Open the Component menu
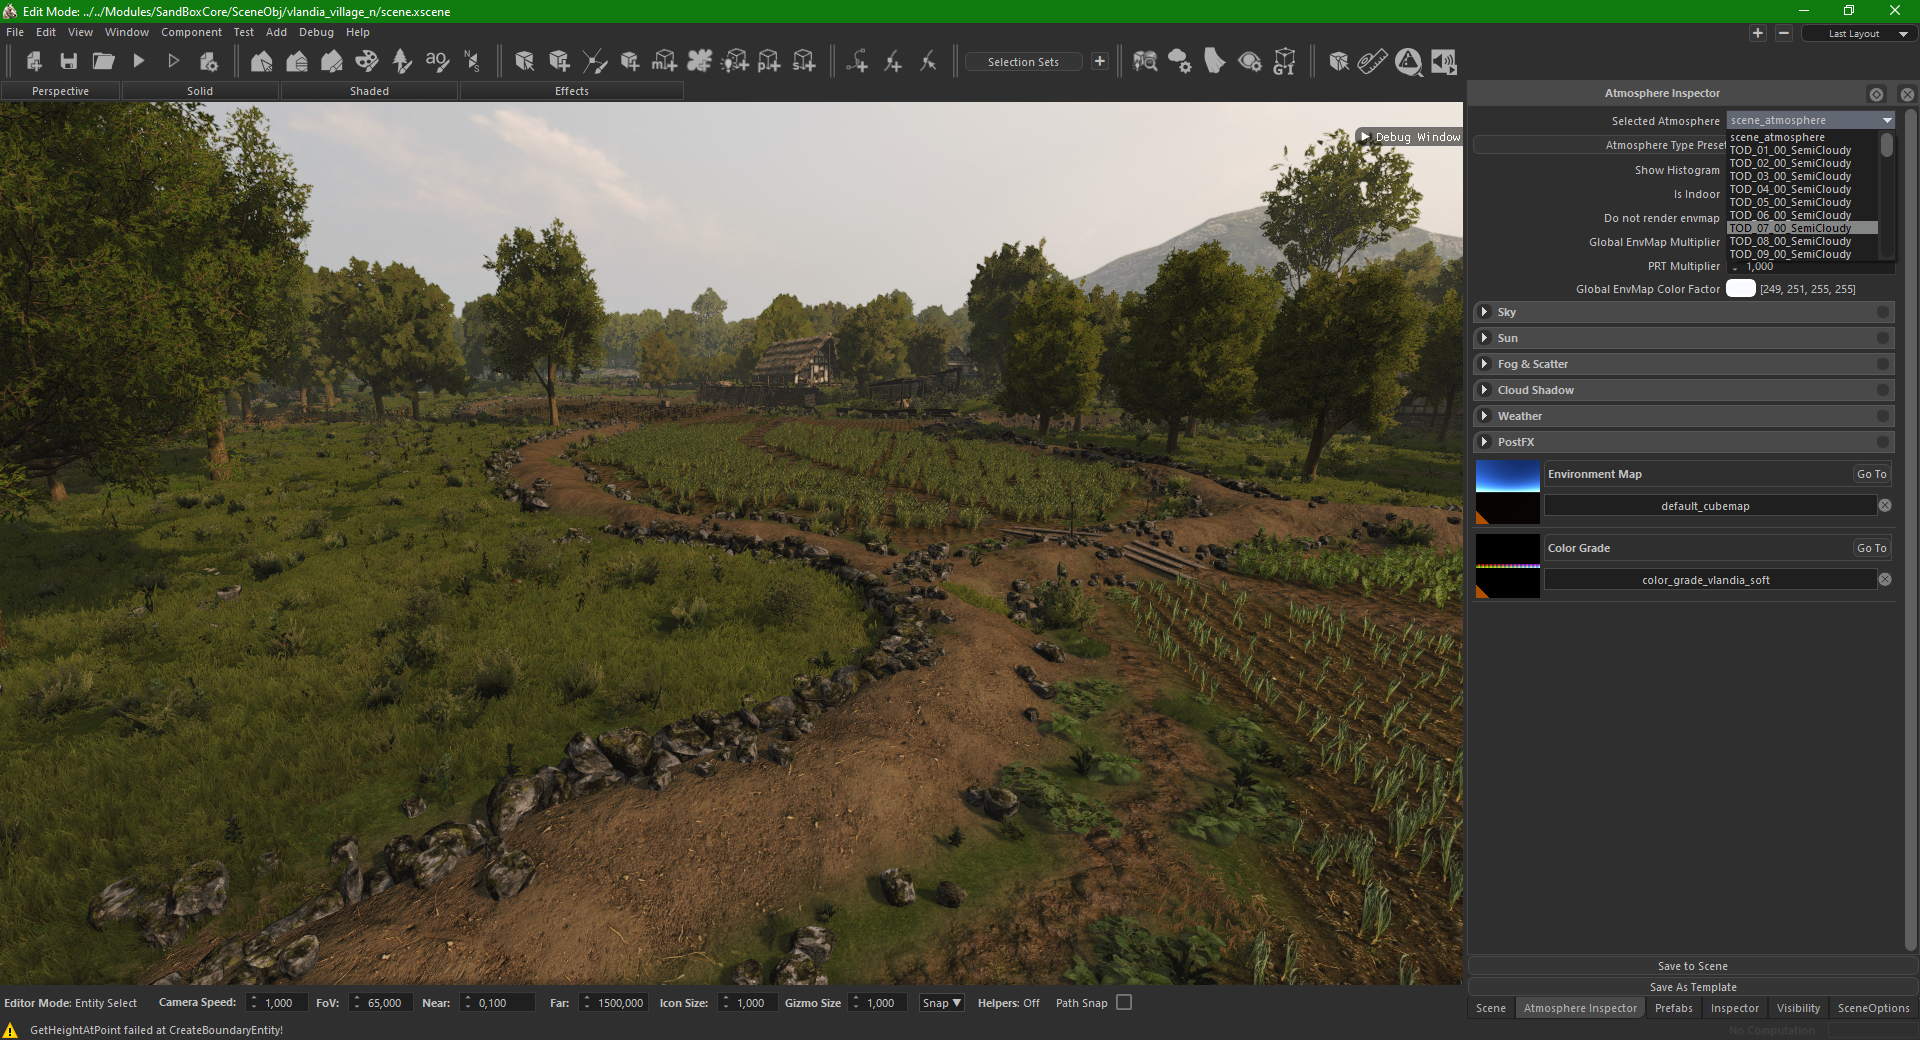Screen dimensions: 1920x1040 [x=191, y=32]
